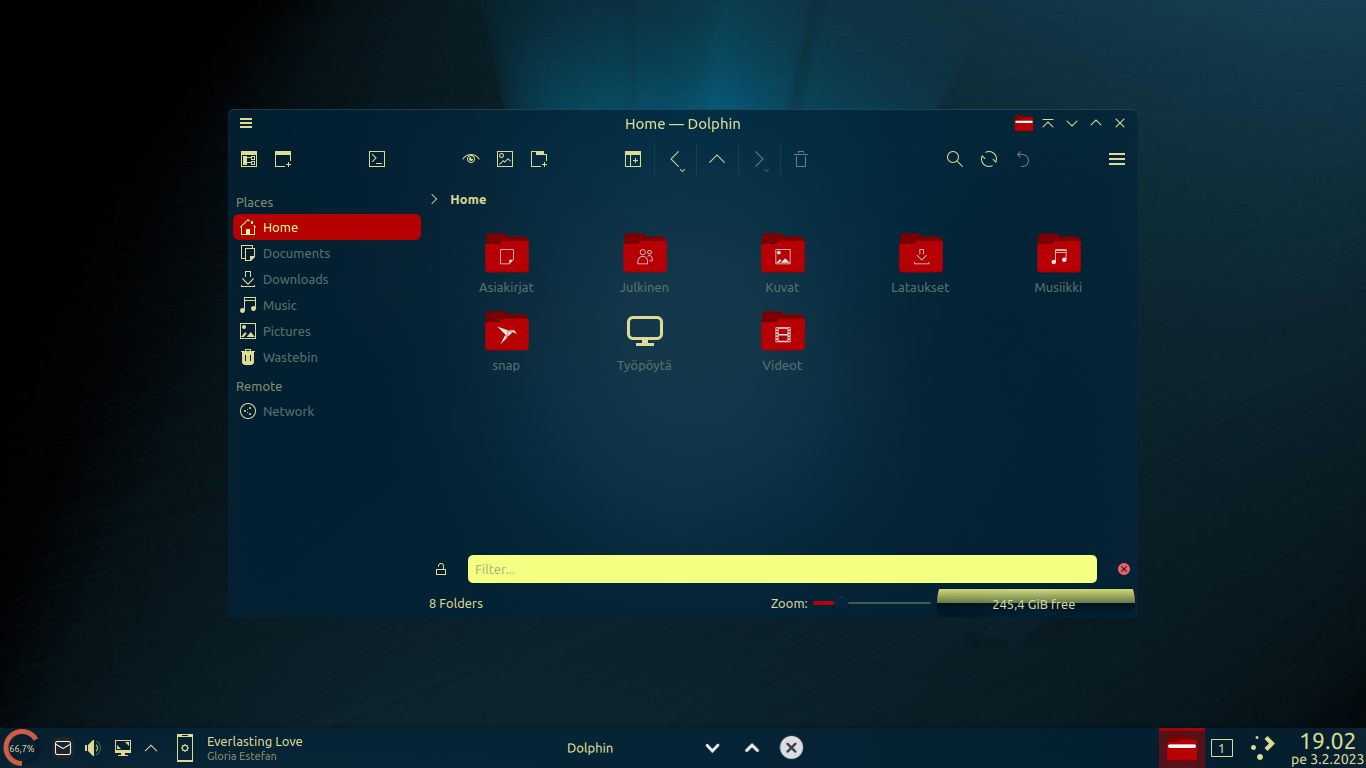Select Home in Places panel
The height and width of the screenshot is (768, 1366).
click(327, 227)
